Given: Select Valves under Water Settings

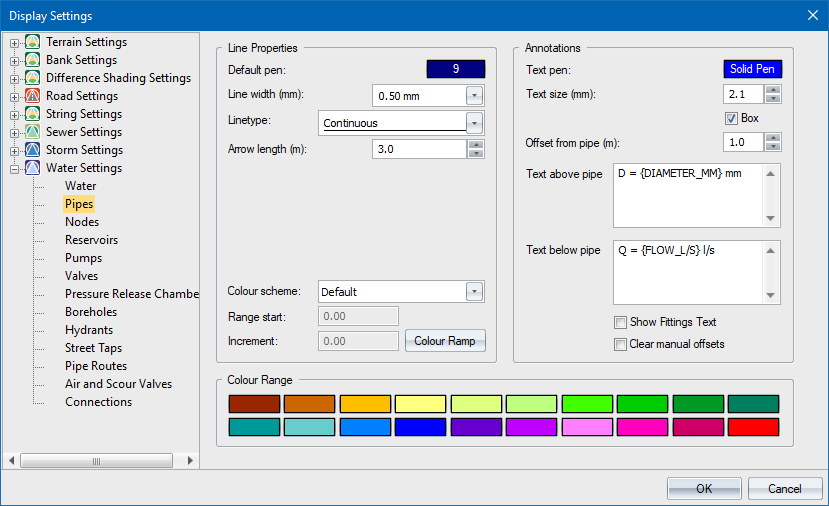Looking at the screenshot, I should 81,276.
